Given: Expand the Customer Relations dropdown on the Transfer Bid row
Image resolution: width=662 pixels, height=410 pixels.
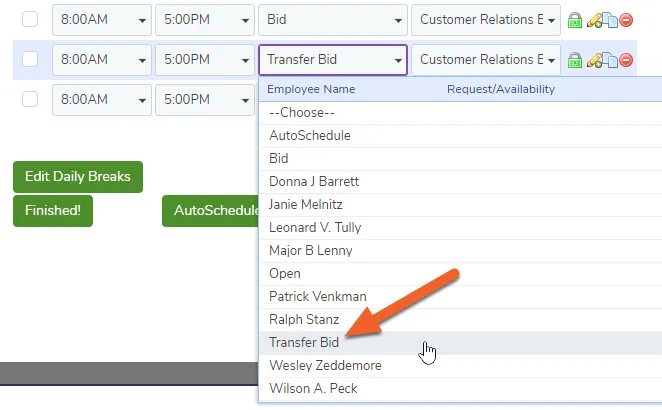Looking at the screenshot, I should (486, 60).
